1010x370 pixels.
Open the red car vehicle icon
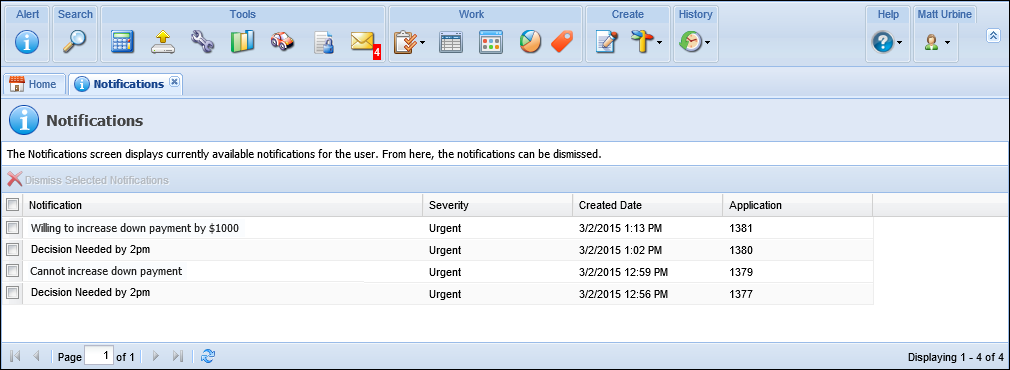coord(282,42)
